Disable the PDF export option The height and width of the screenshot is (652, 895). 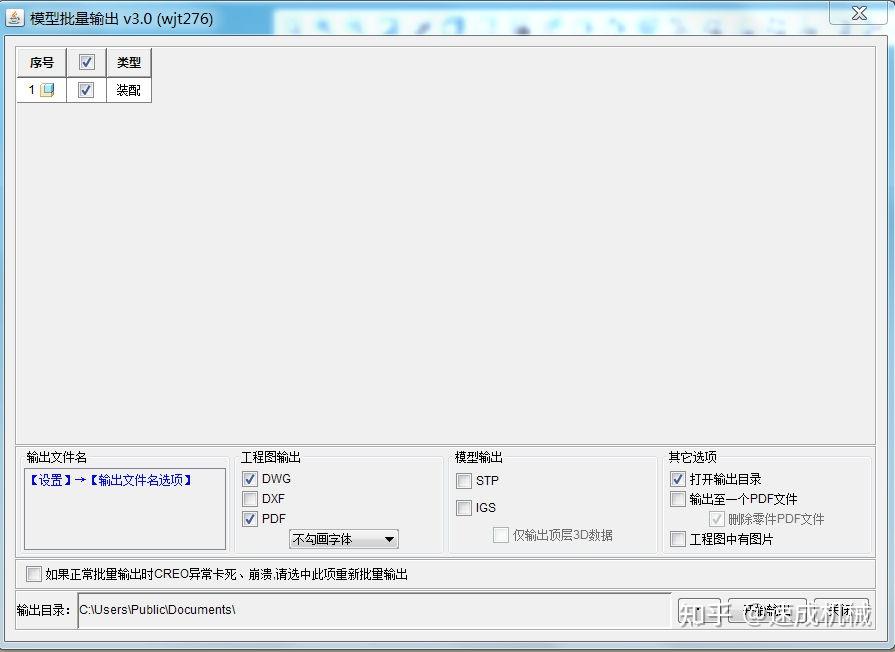click(x=249, y=519)
